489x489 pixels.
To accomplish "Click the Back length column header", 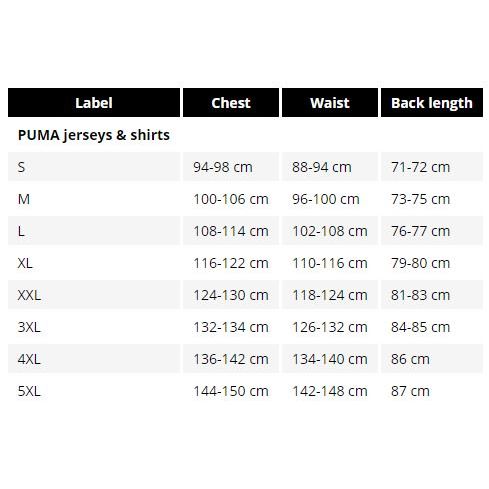I will [x=432, y=103].
